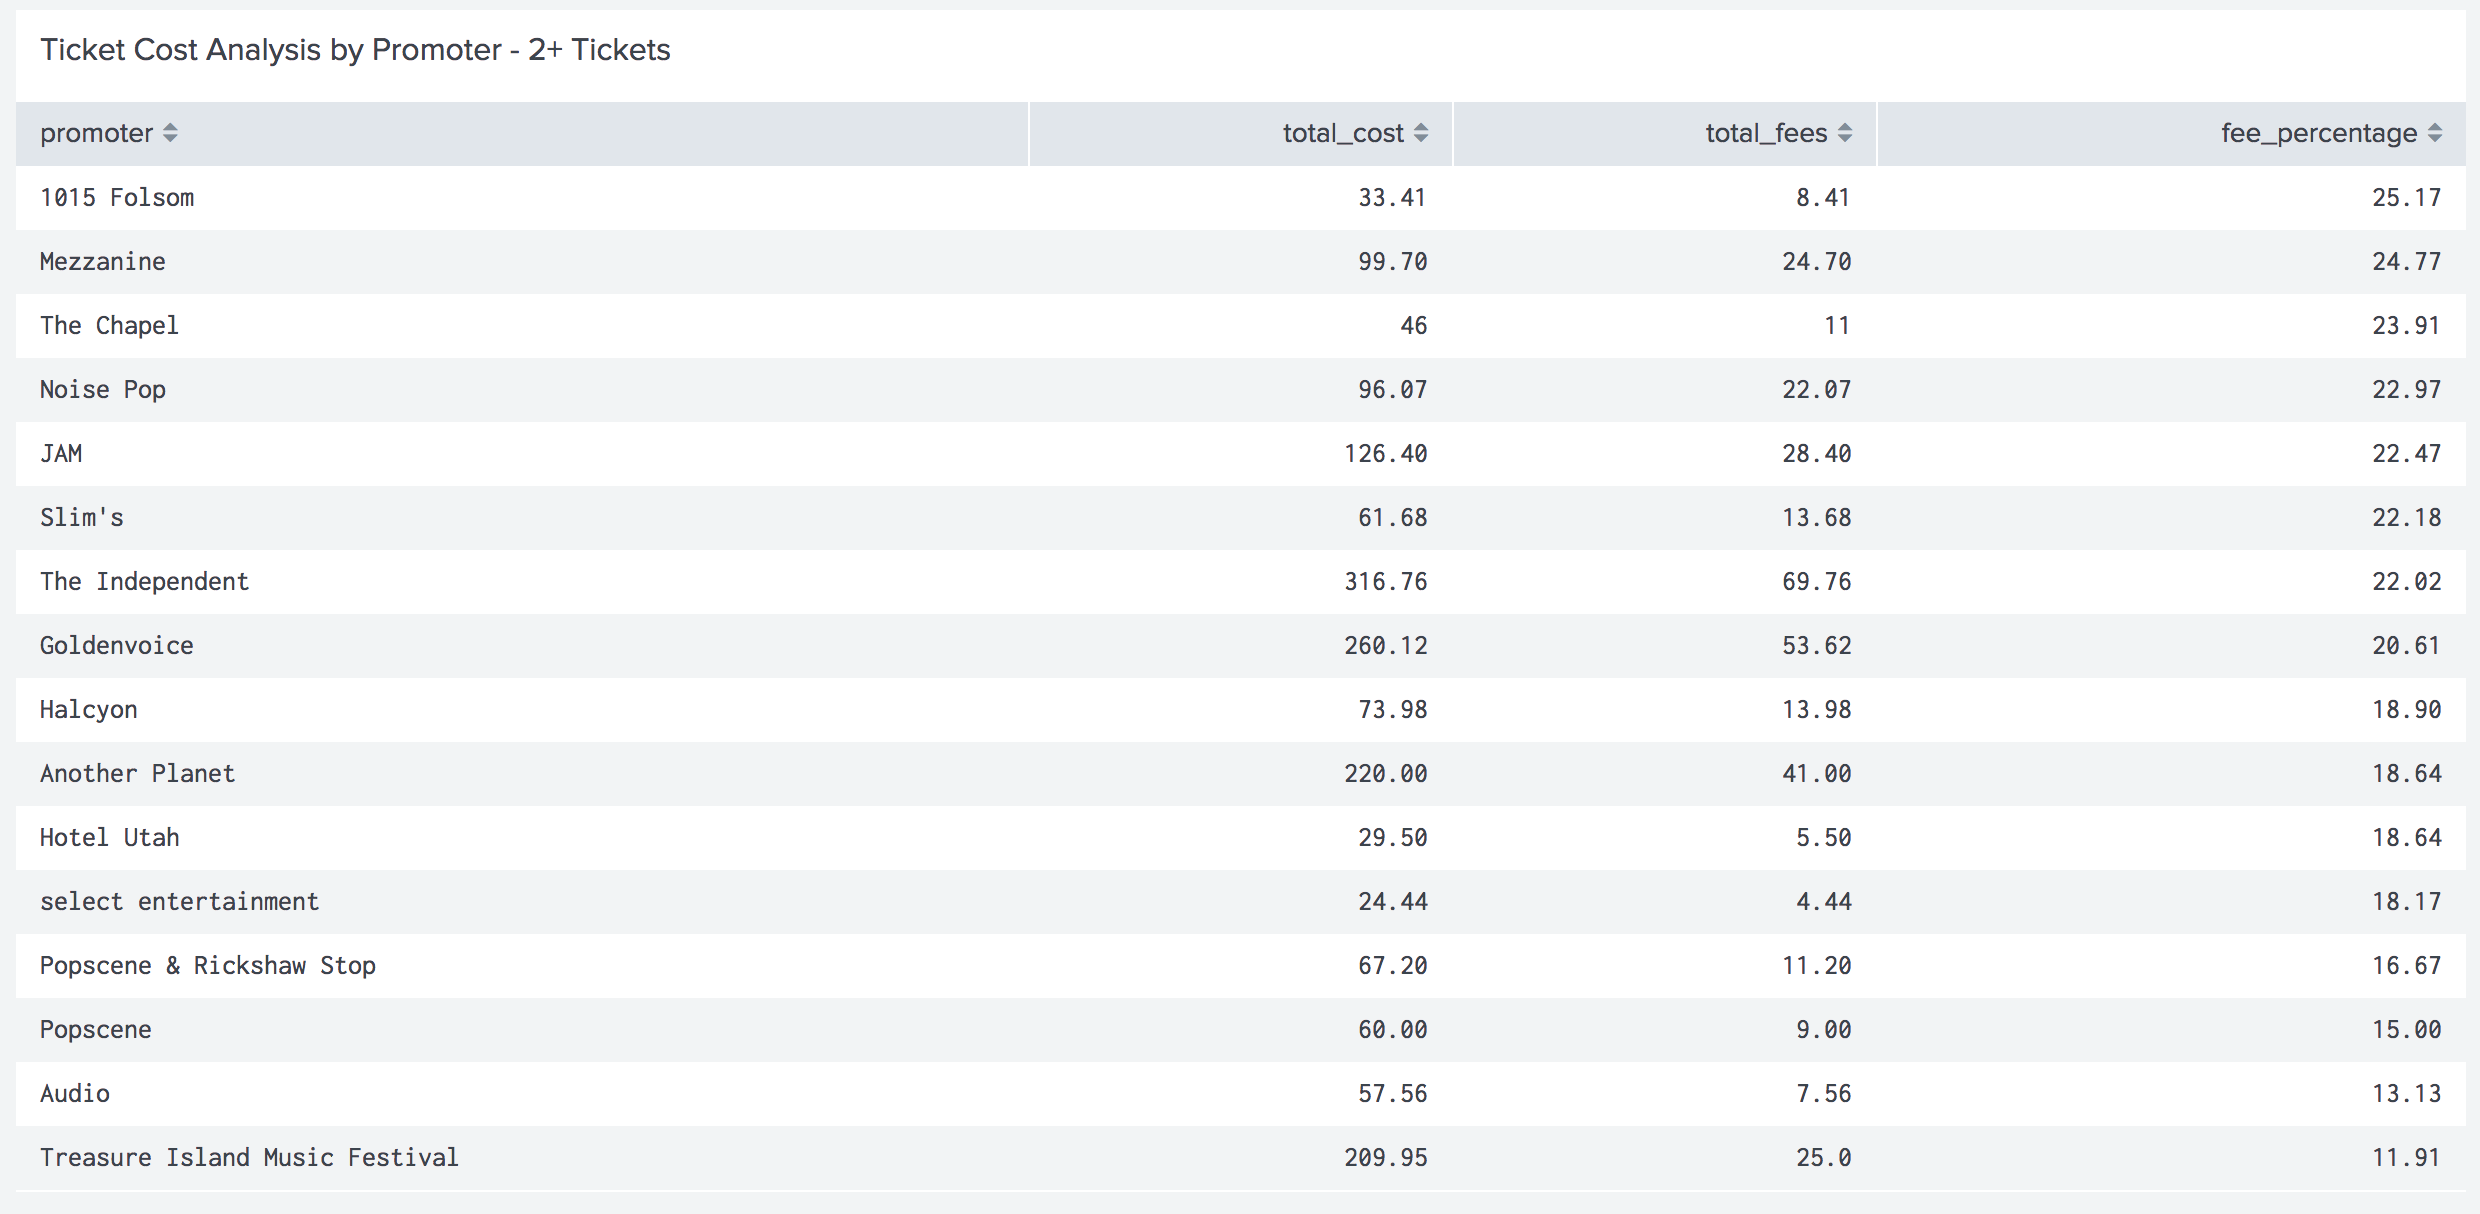Click total fees value 22.07
This screenshot has height=1214, width=2480.
pyautogui.click(x=1816, y=389)
